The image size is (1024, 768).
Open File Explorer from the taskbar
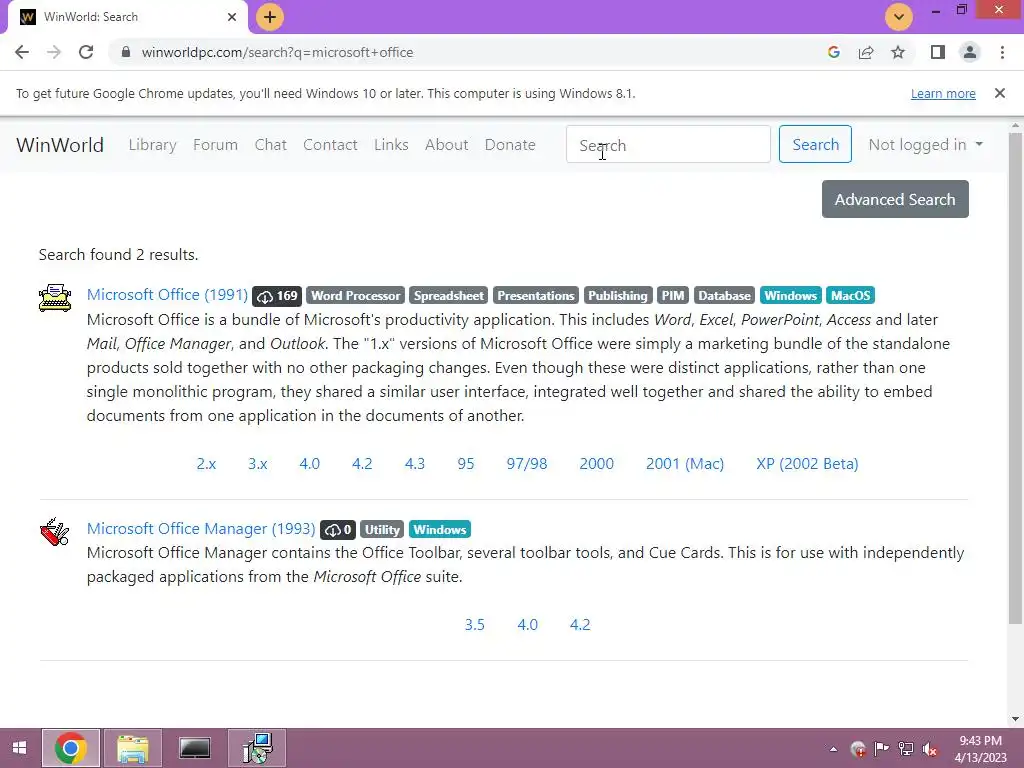[133, 748]
